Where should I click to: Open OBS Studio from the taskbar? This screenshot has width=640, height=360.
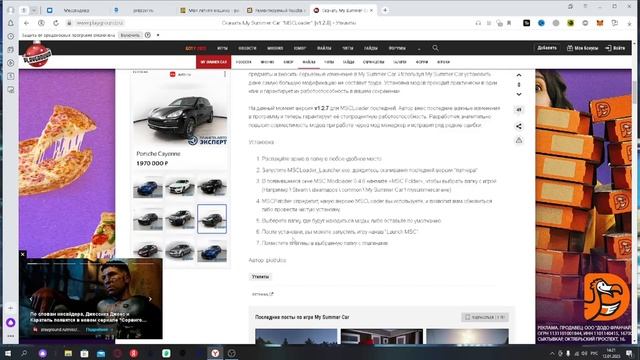[x=231, y=353]
